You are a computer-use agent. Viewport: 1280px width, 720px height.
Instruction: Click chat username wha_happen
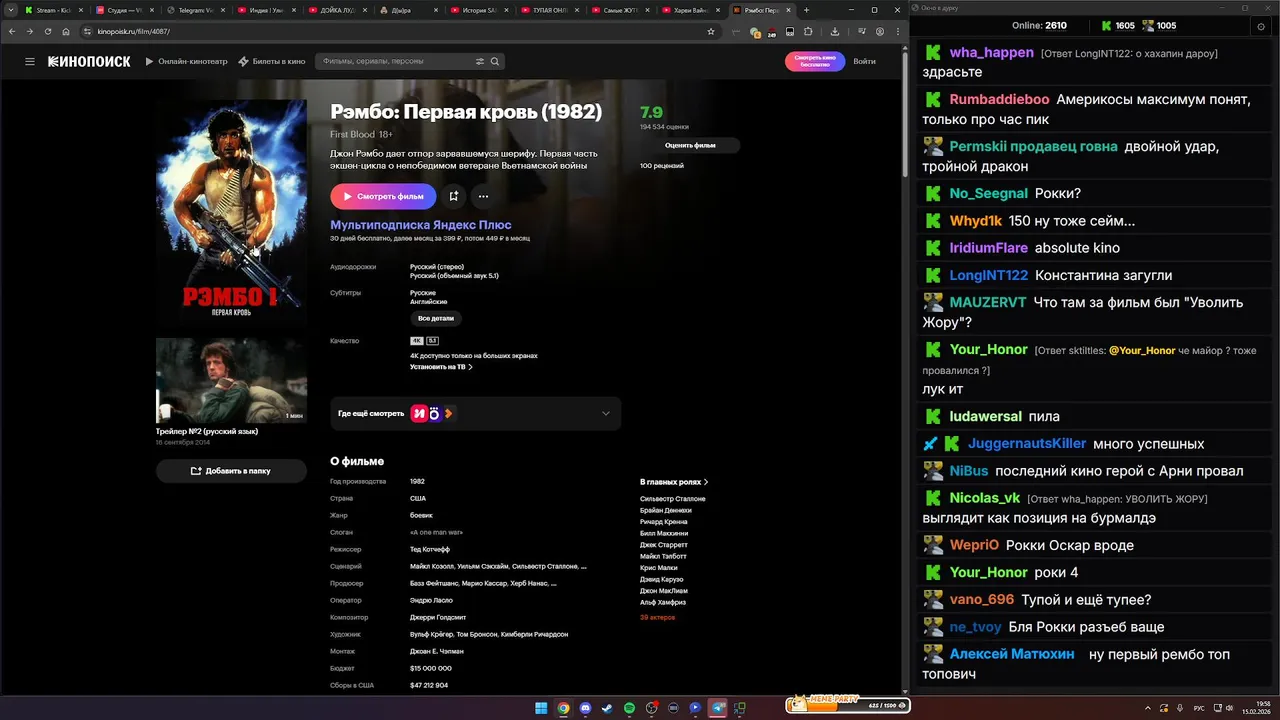point(991,52)
